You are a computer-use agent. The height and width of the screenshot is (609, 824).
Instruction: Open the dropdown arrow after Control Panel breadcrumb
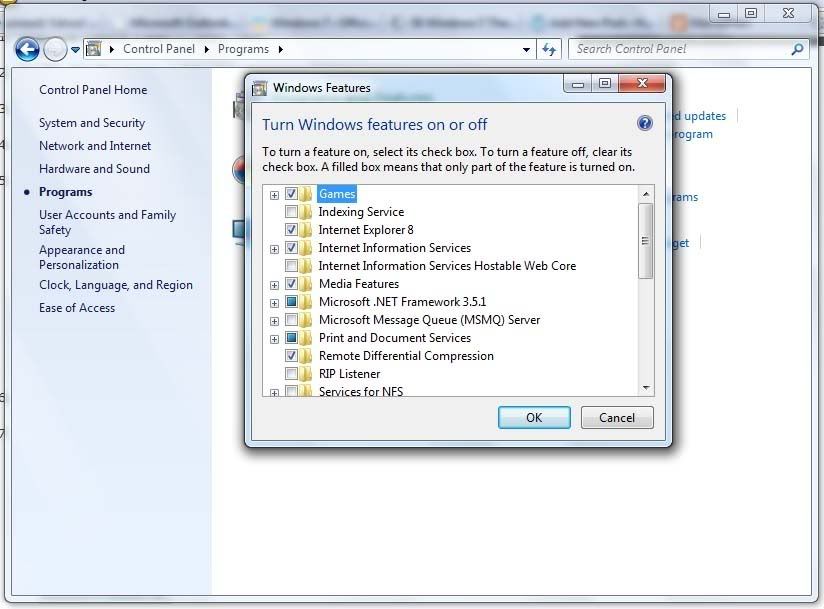click(207, 49)
